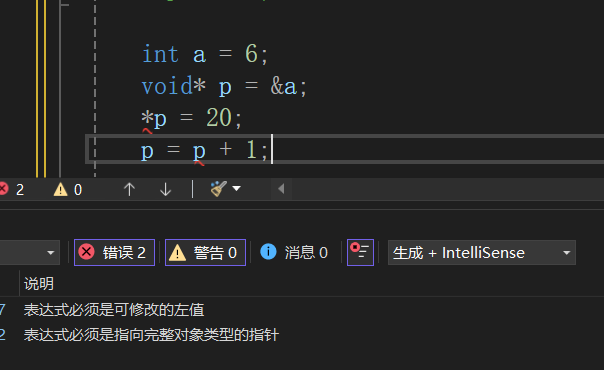Viewport: 604px width, 370px height.
Task: Open the scope dropdown left of 错误
Action: tap(30, 253)
